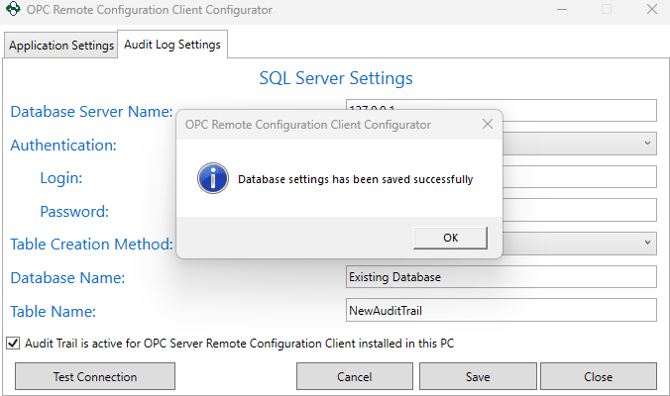The image size is (670, 396).
Task: Close the message dialog with its X
Action: (x=487, y=124)
